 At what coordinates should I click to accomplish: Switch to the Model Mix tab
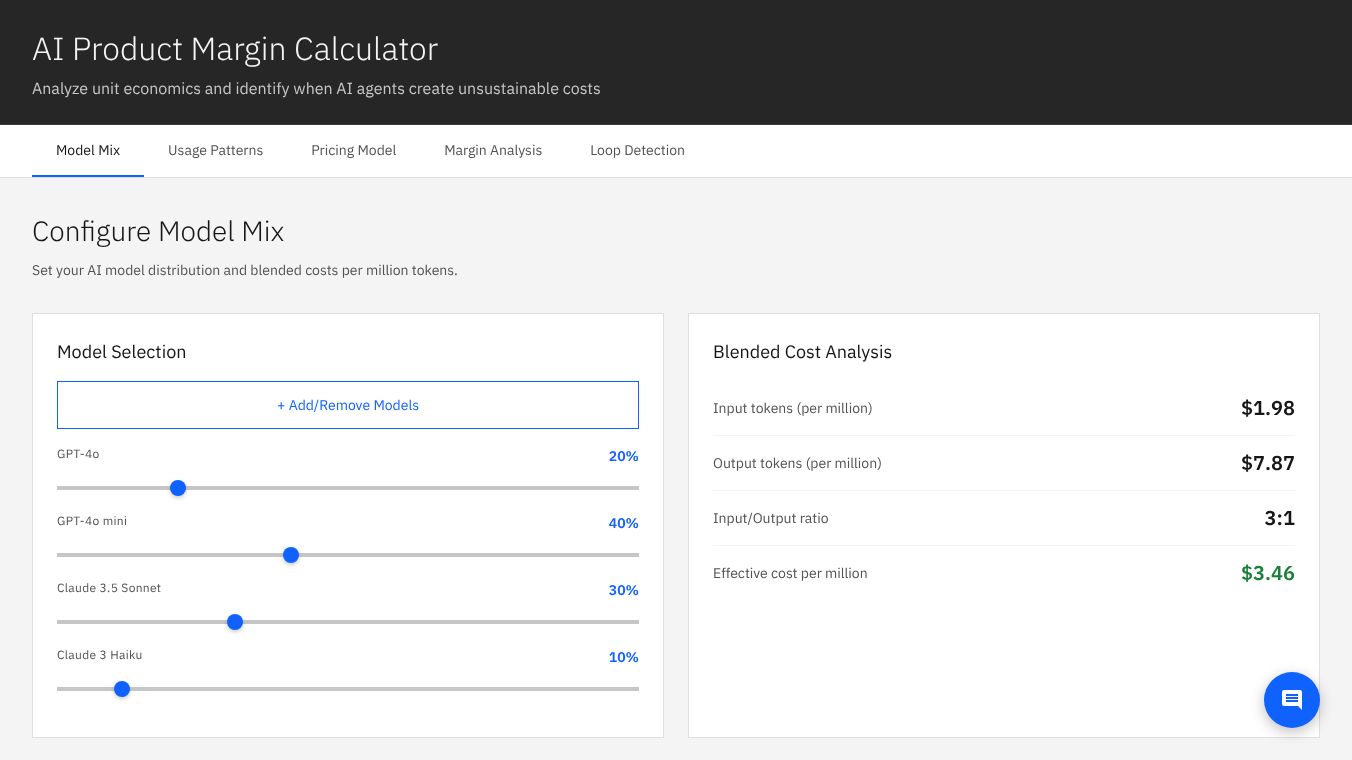coord(88,151)
